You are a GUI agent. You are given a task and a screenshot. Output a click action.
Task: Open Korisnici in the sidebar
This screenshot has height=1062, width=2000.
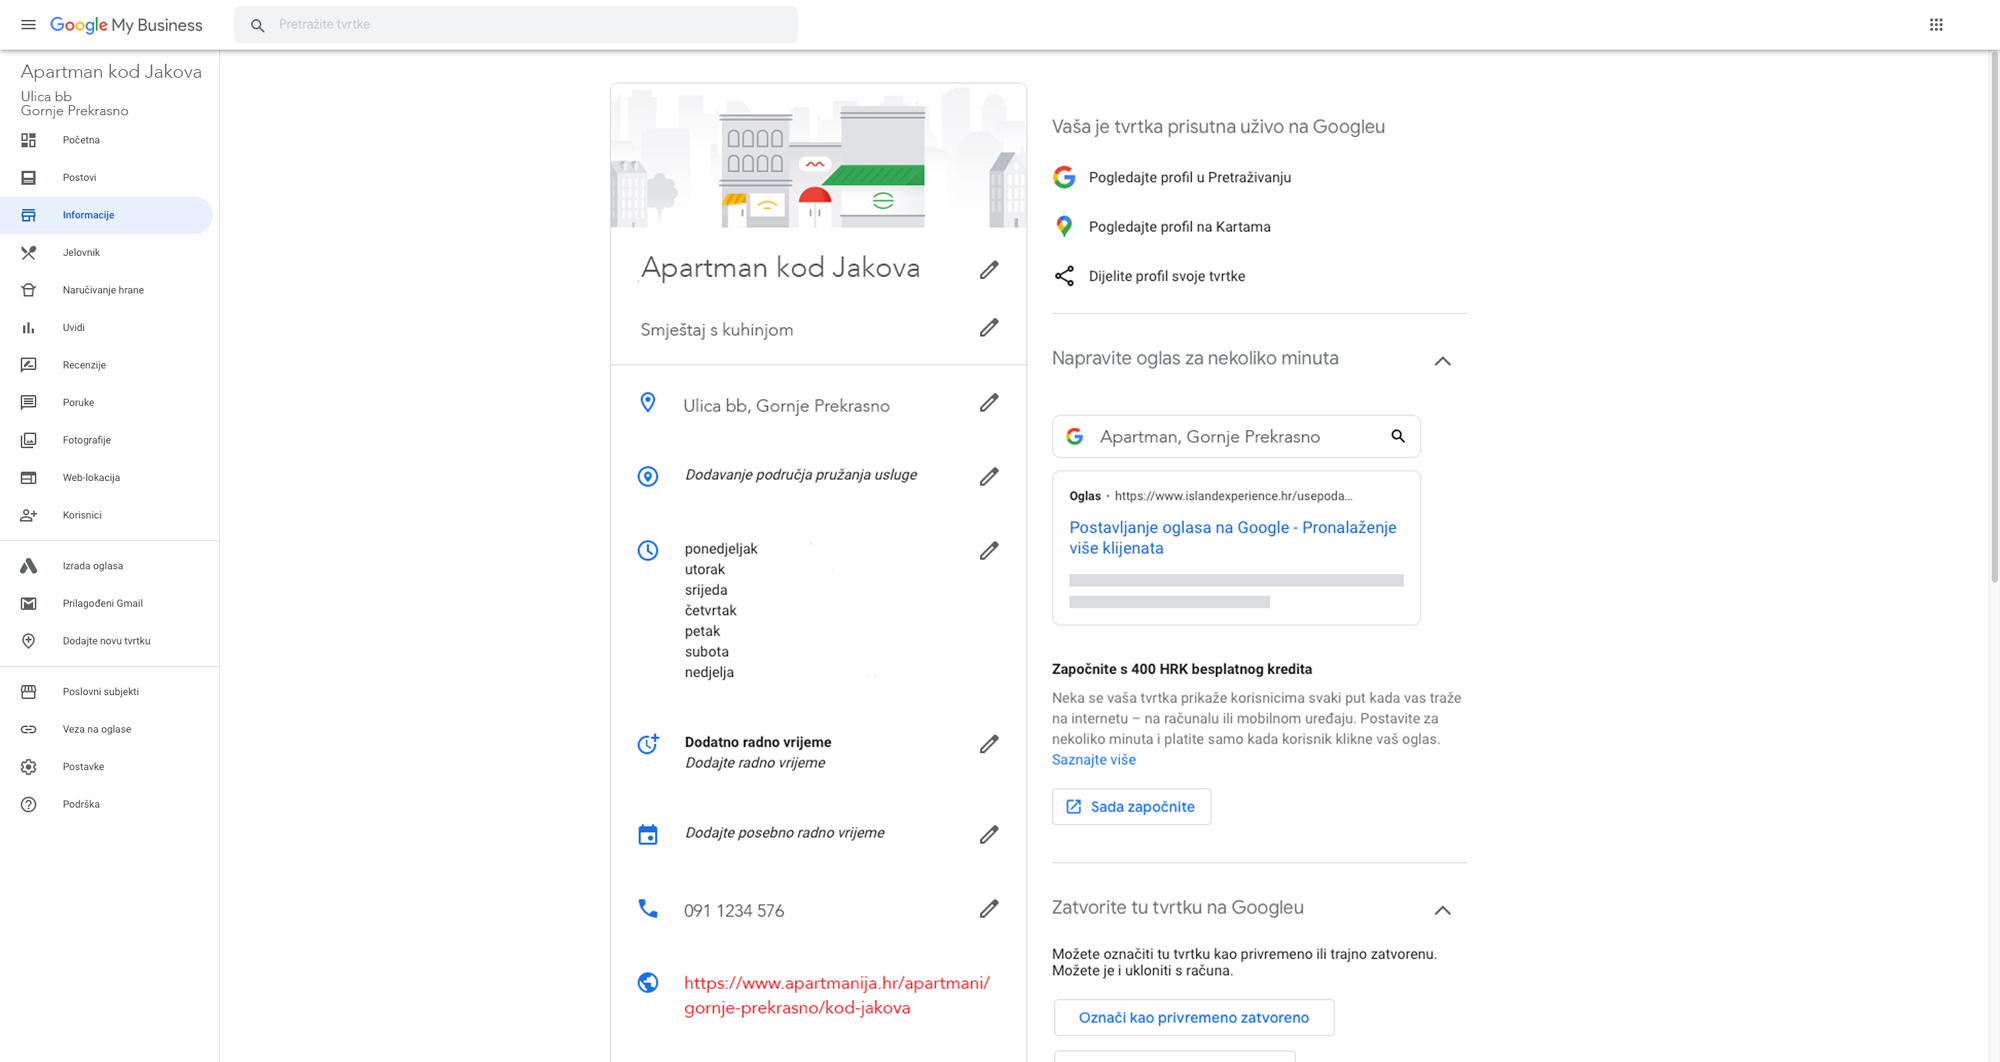(x=106, y=515)
